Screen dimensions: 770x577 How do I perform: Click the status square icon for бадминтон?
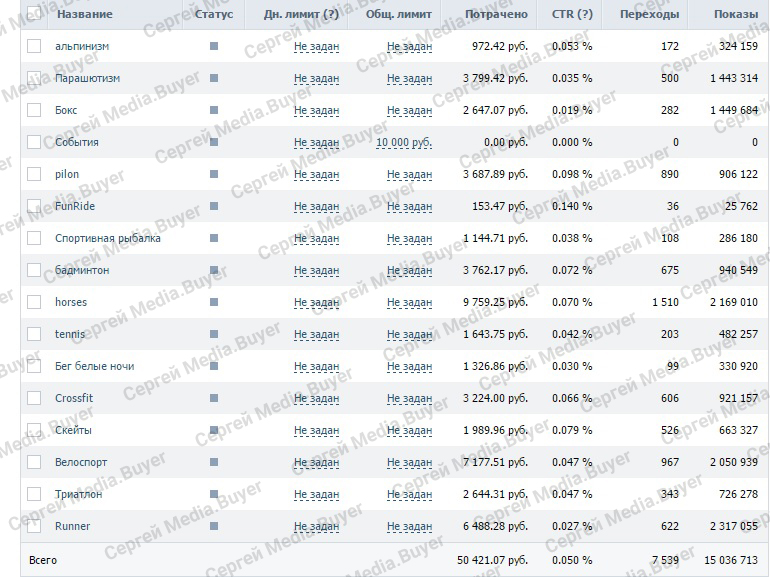[214, 270]
